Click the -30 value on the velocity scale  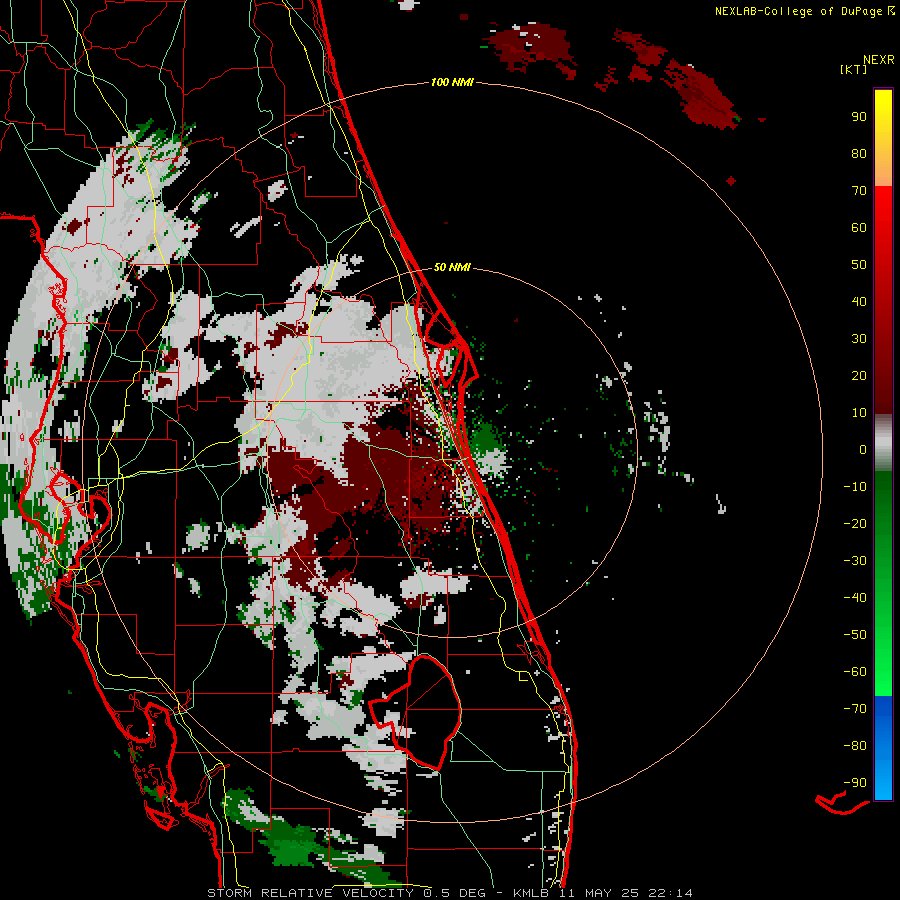coord(855,561)
